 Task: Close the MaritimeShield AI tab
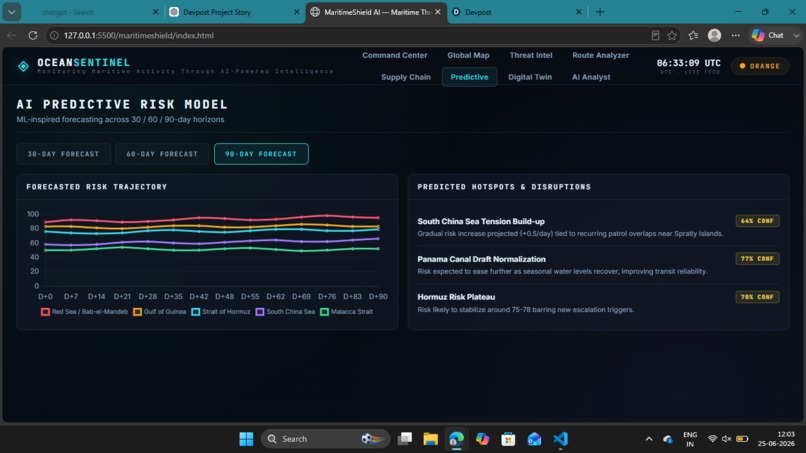pos(437,12)
